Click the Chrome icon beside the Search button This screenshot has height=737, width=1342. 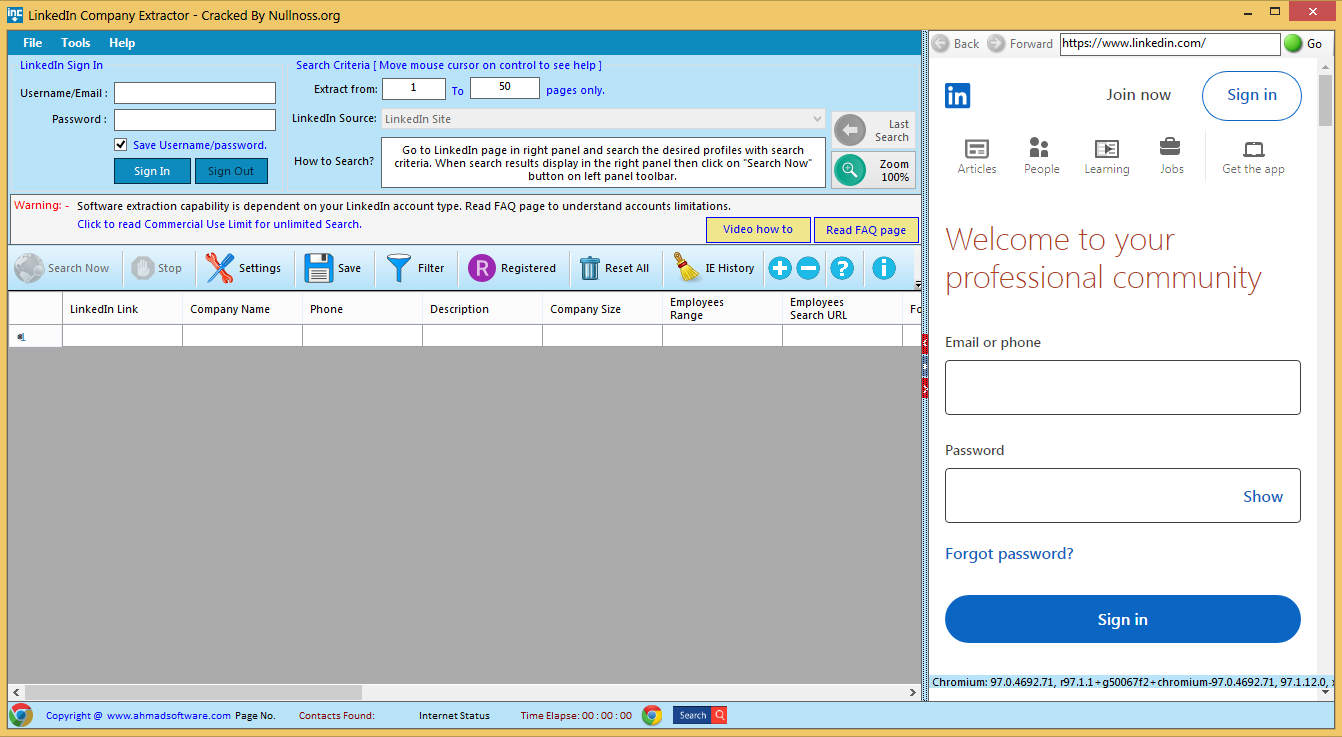[652, 715]
